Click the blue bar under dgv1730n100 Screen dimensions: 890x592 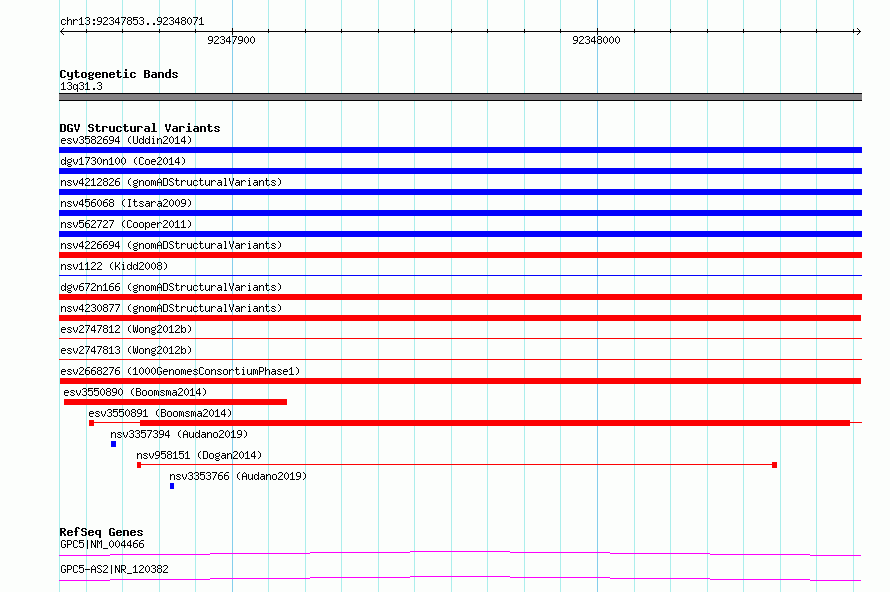(460, 171)
